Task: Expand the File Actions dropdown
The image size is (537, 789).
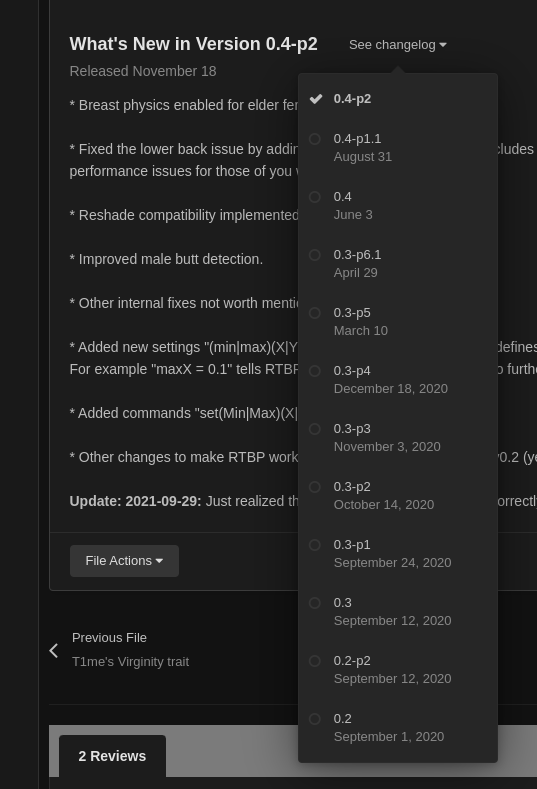Action: (124, 561)
